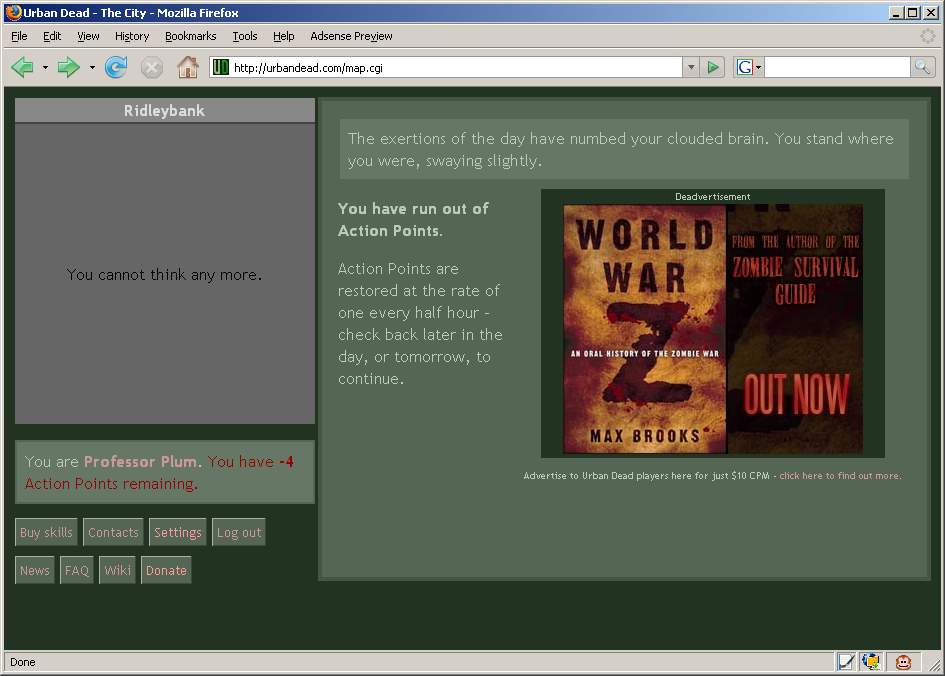Viewport: 945px width, 676px height.
Task: Click the FAQ button
Action: point(77,570)
